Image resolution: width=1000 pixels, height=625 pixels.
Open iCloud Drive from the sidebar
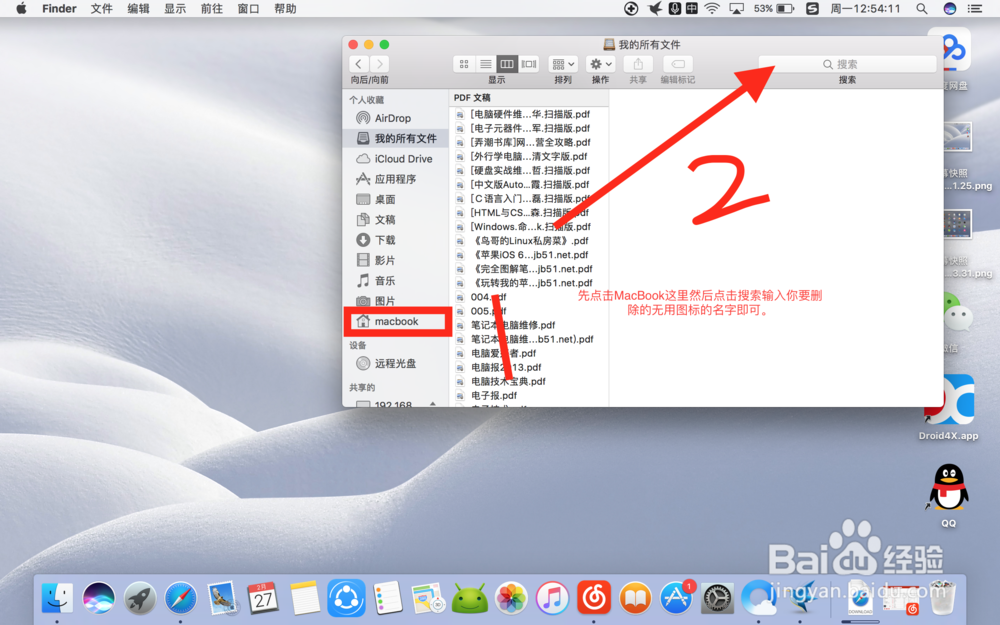[x=395, y=159]
